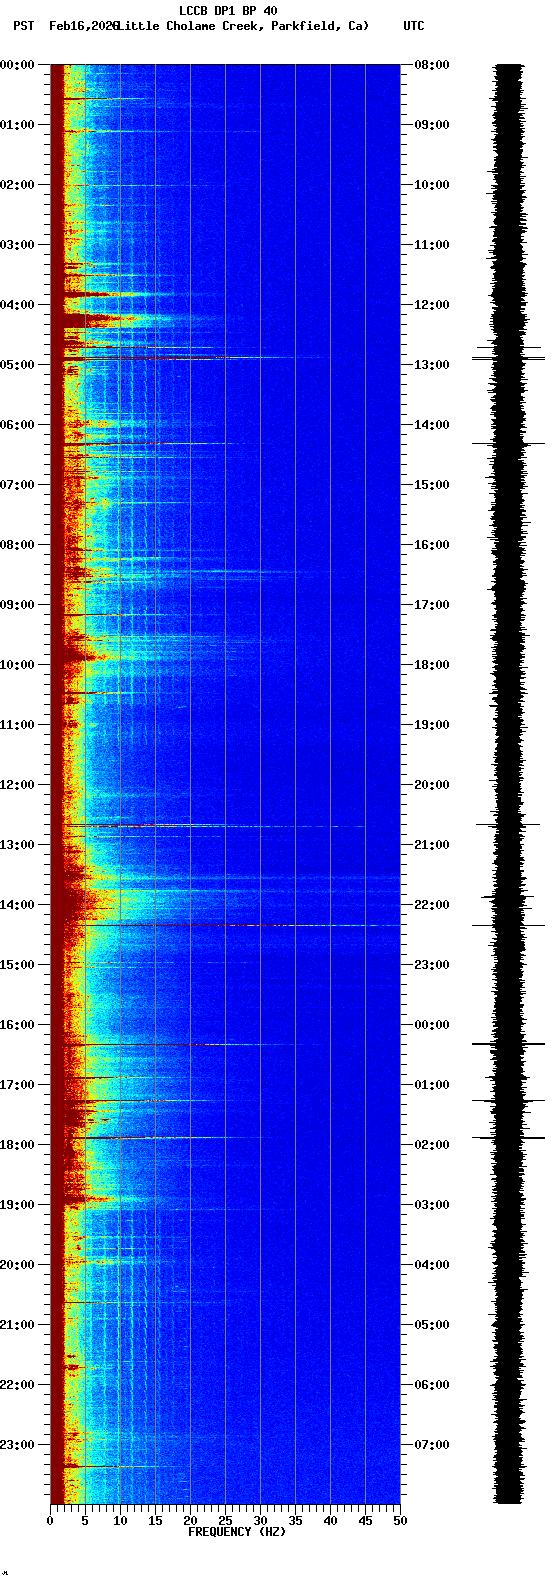Click the PST axis label "17:00"
Image resolution: width=552 pixels, height=1584 pixels.
pos(17,1085)
